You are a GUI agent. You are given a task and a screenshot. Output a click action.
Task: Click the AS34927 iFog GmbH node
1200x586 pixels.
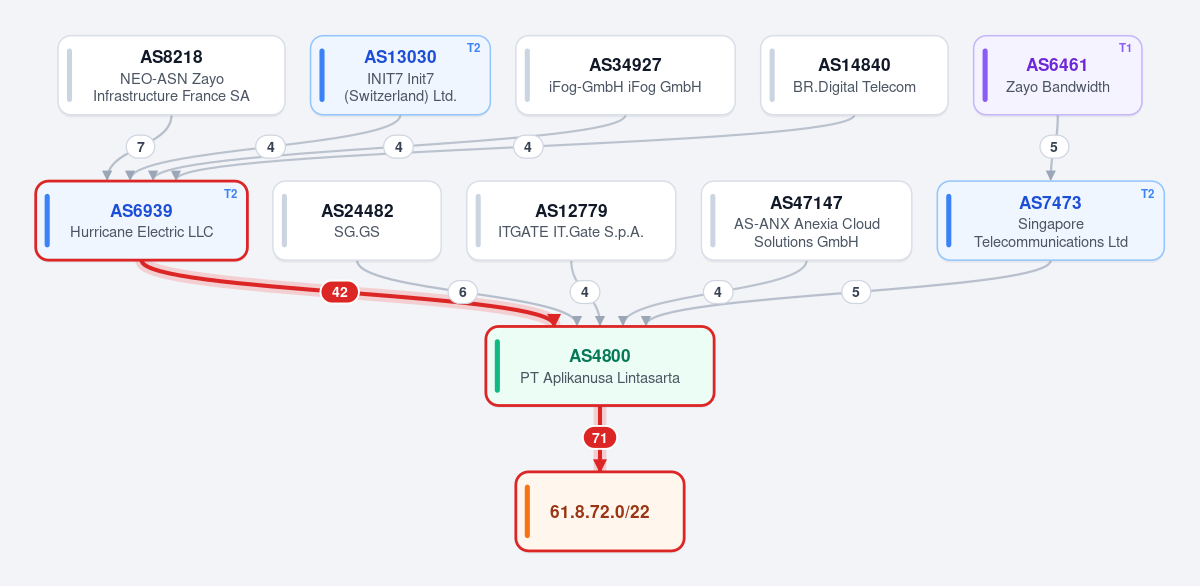626,76
